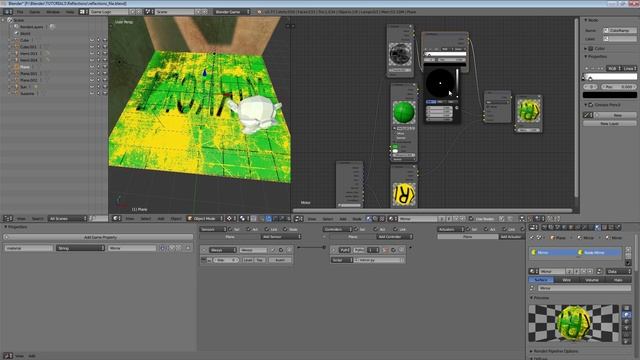Click Add Game Property button
640x360 pixels.
pyautogui.click(x=100, y=237)
